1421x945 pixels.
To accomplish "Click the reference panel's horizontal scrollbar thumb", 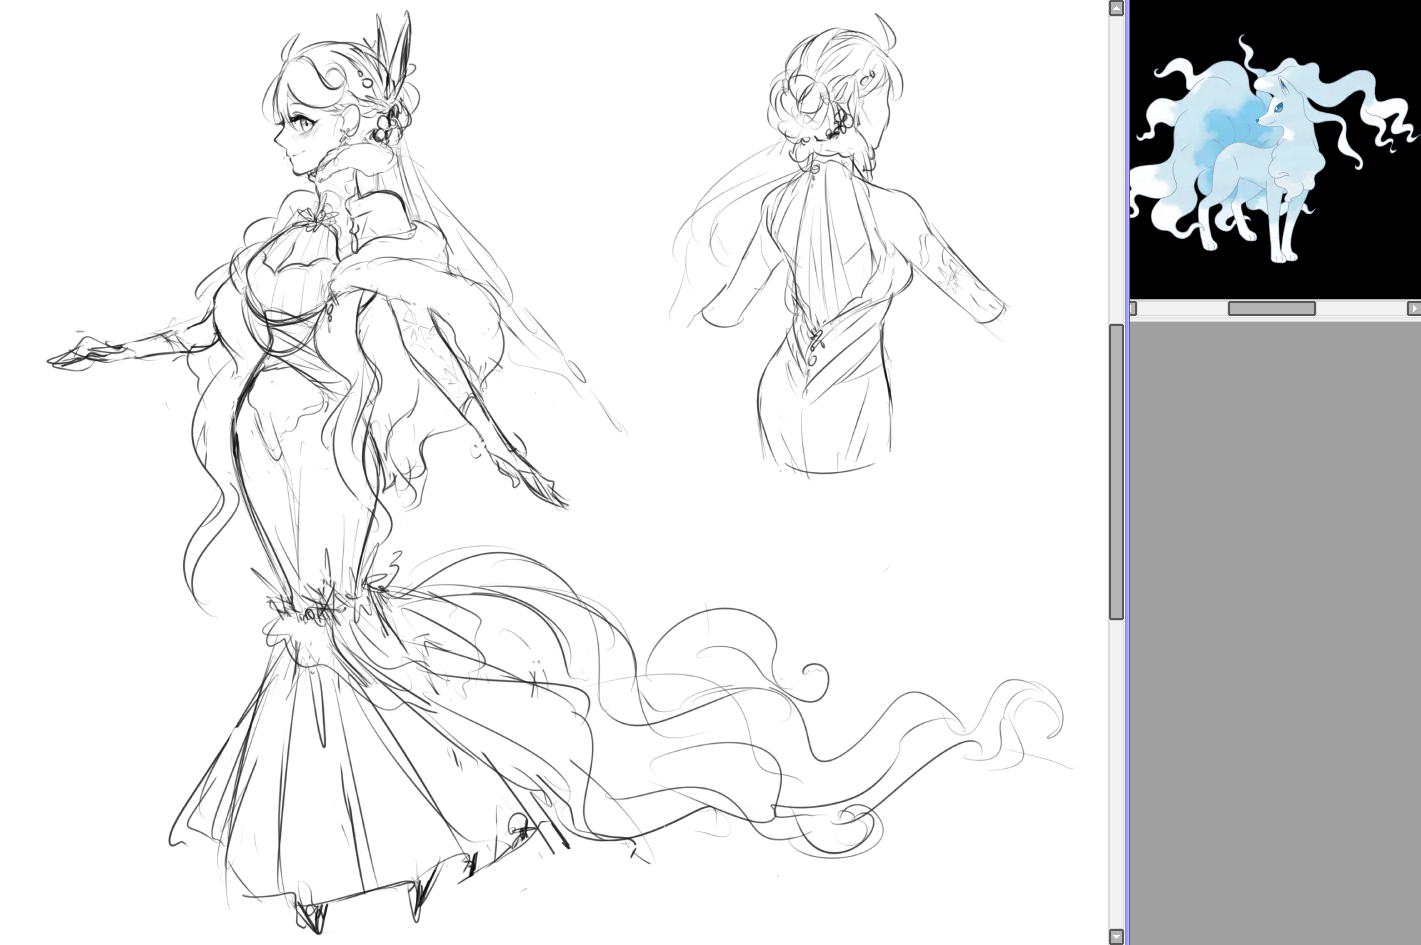I will 1271,308.
